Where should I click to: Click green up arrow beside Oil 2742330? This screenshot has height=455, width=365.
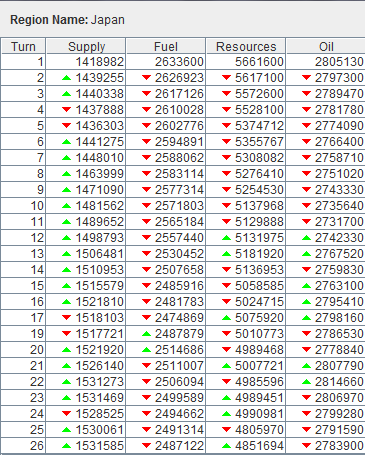tap(306, 238)
